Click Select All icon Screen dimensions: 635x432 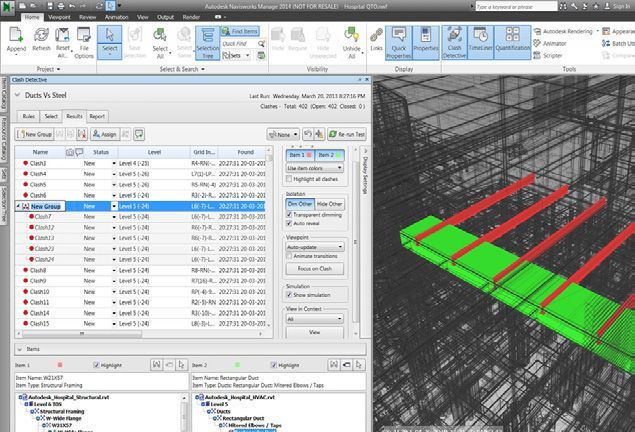tap(160, 43)
